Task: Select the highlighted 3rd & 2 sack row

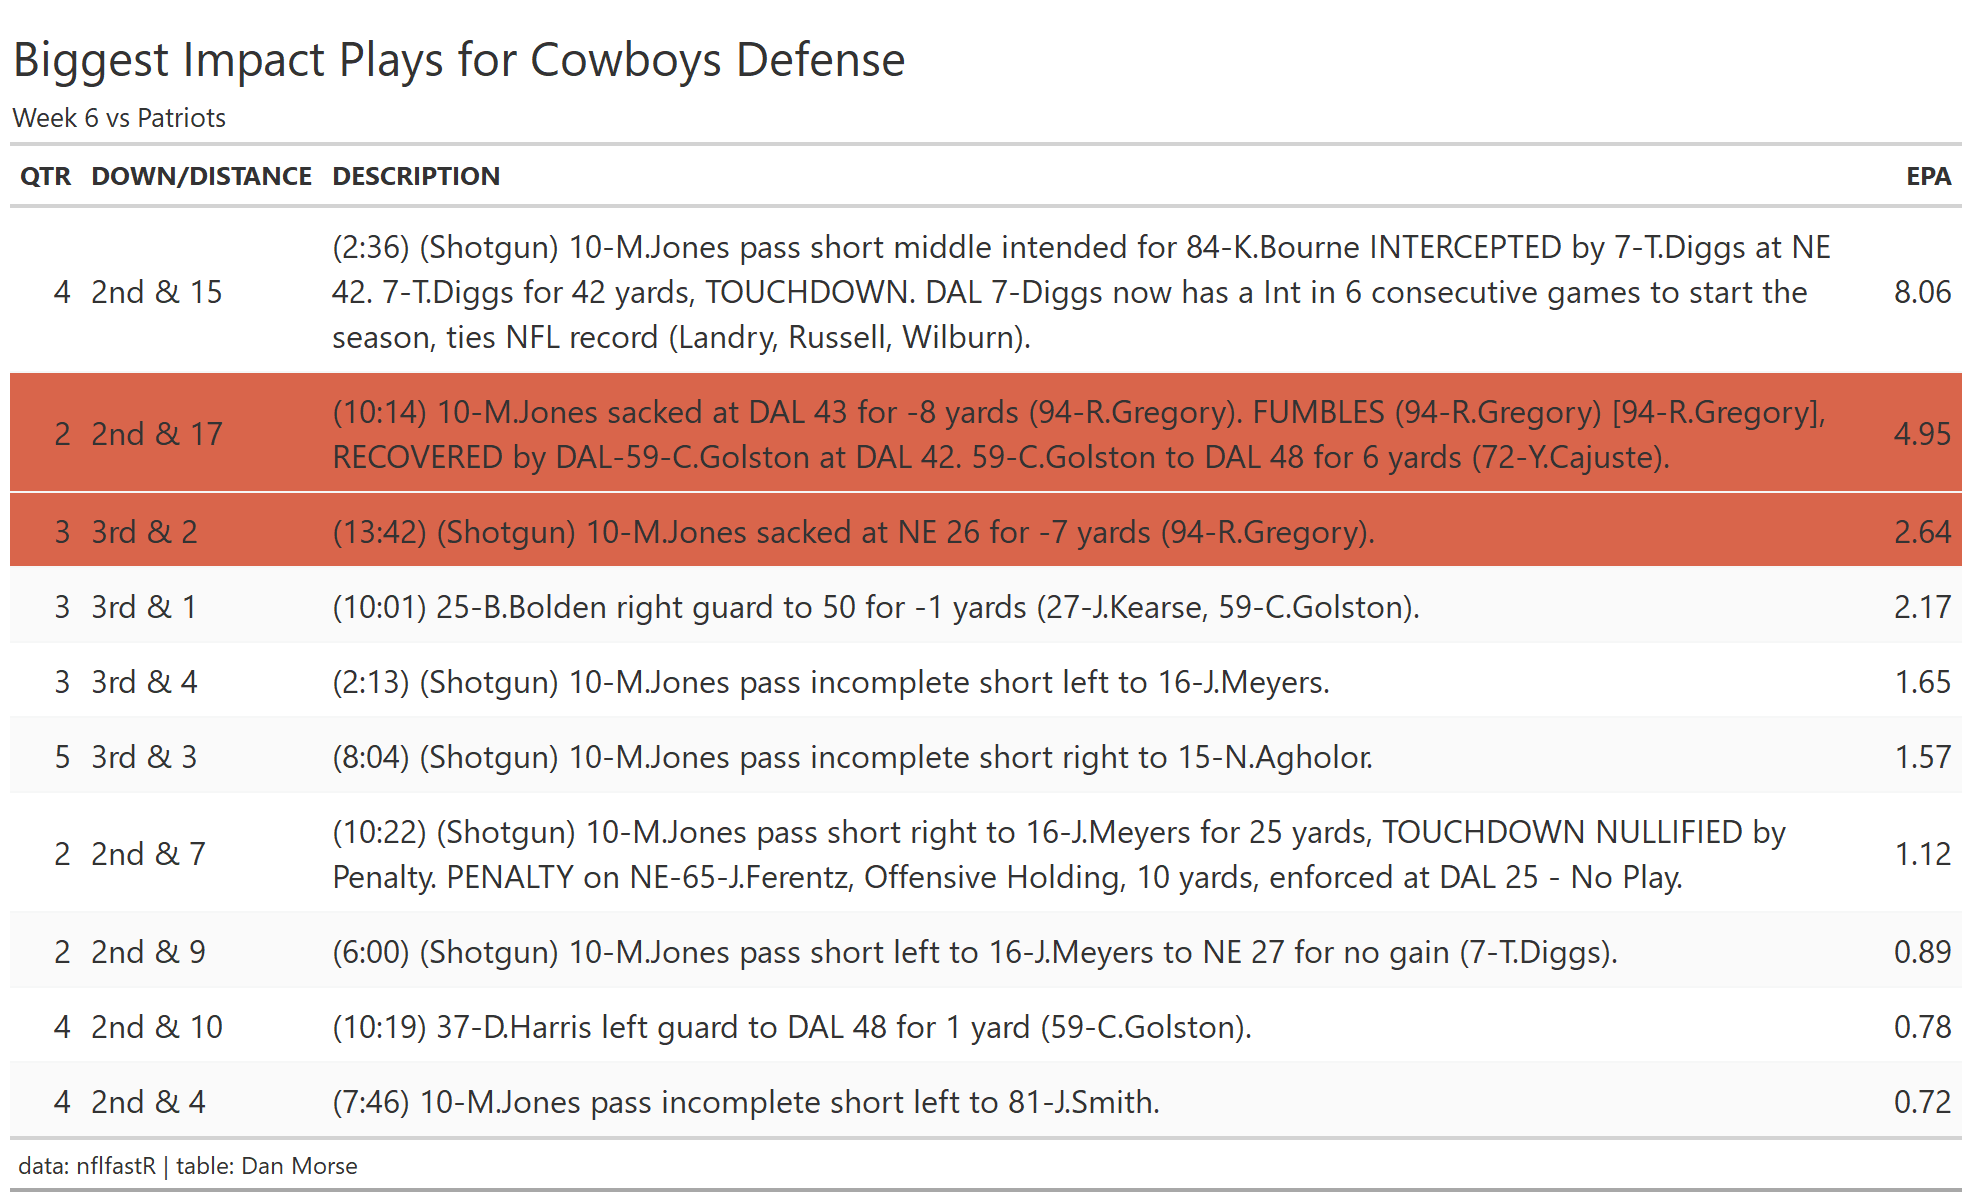Action: point(986,531)
